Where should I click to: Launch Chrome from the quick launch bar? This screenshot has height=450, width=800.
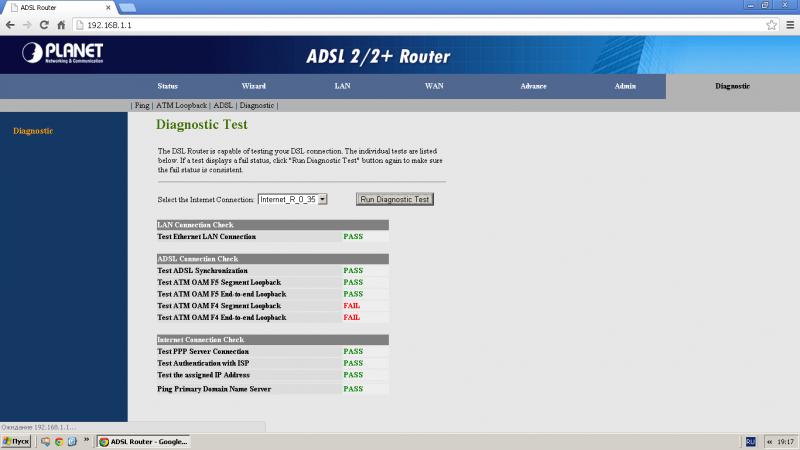click(59, 441)
